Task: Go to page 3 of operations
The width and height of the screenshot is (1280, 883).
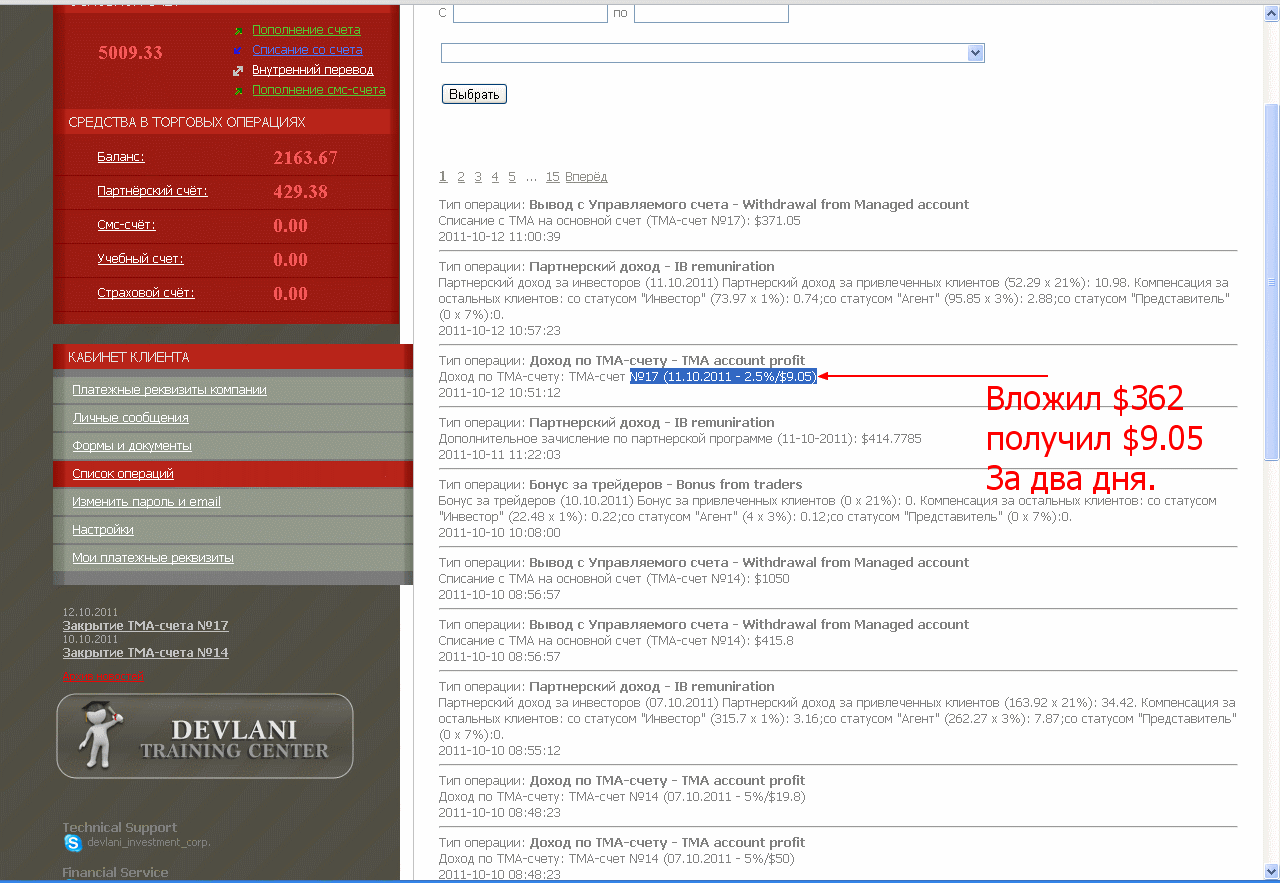Action: (478, 177)
